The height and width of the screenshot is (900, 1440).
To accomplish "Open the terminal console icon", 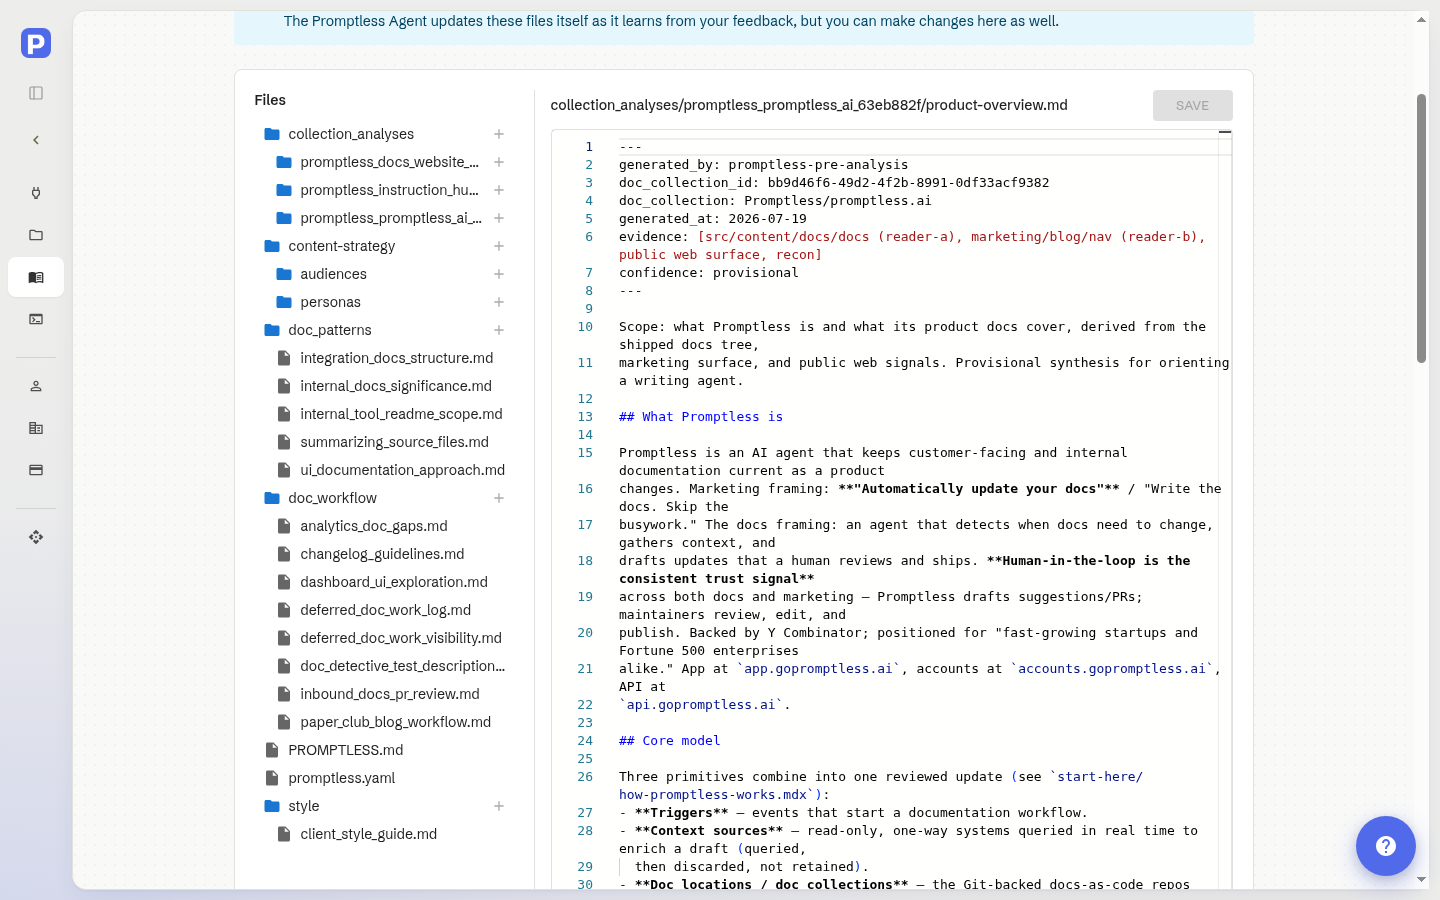I will coord(36,319).
